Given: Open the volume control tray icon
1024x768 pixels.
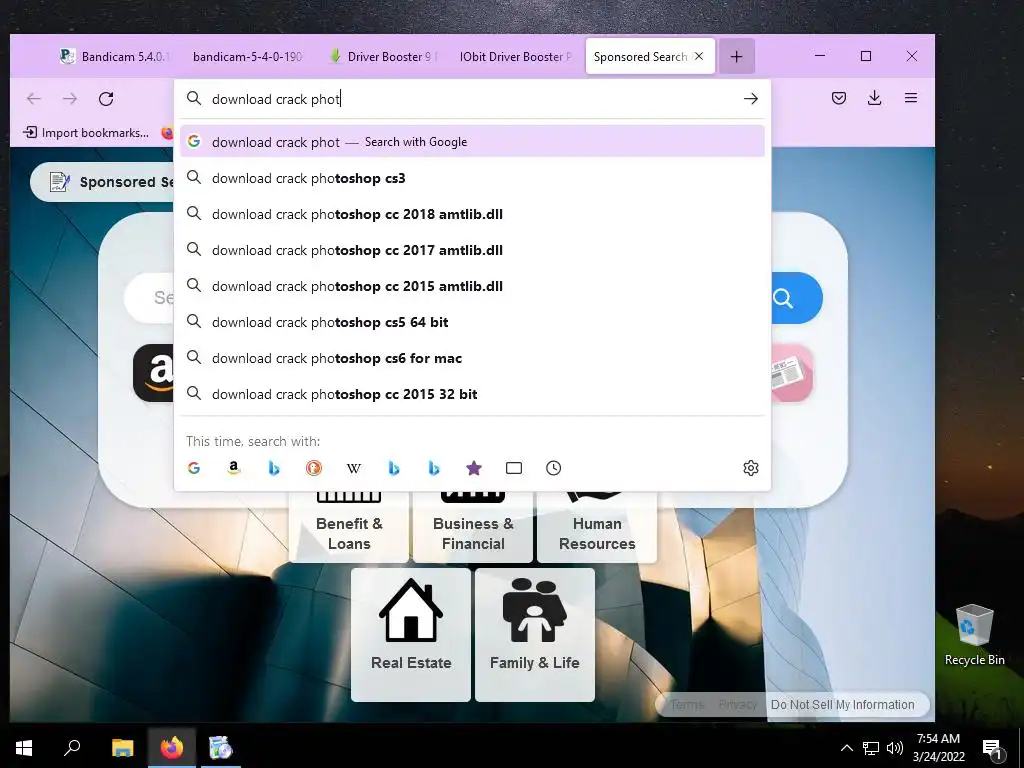Looking at the screenshot, I should [895, 748].
